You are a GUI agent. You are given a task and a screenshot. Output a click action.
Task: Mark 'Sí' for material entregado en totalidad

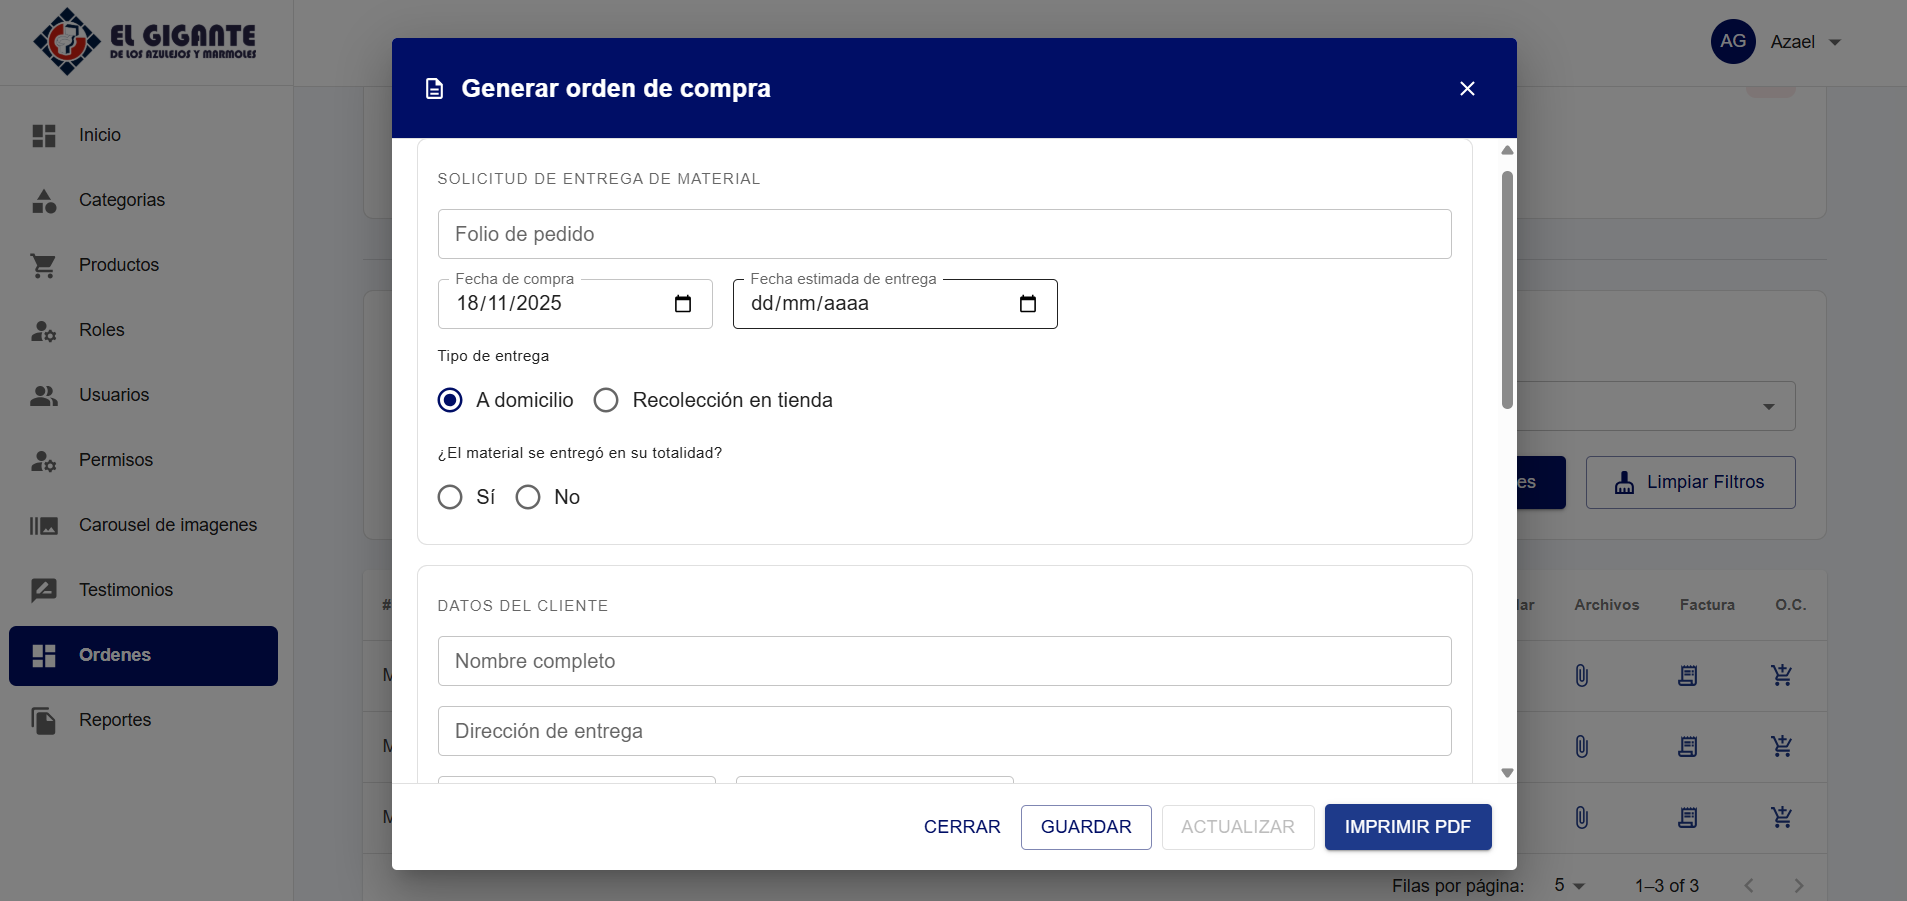(450, 497)
